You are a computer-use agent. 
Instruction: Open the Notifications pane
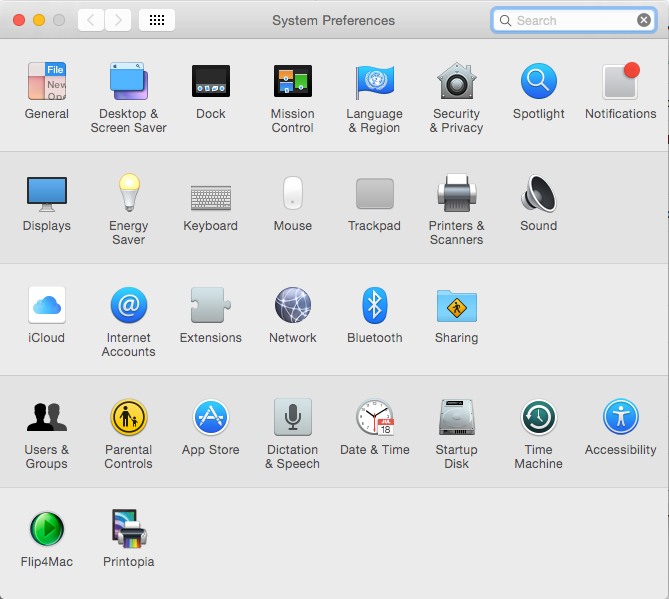(x=620, y=82)
